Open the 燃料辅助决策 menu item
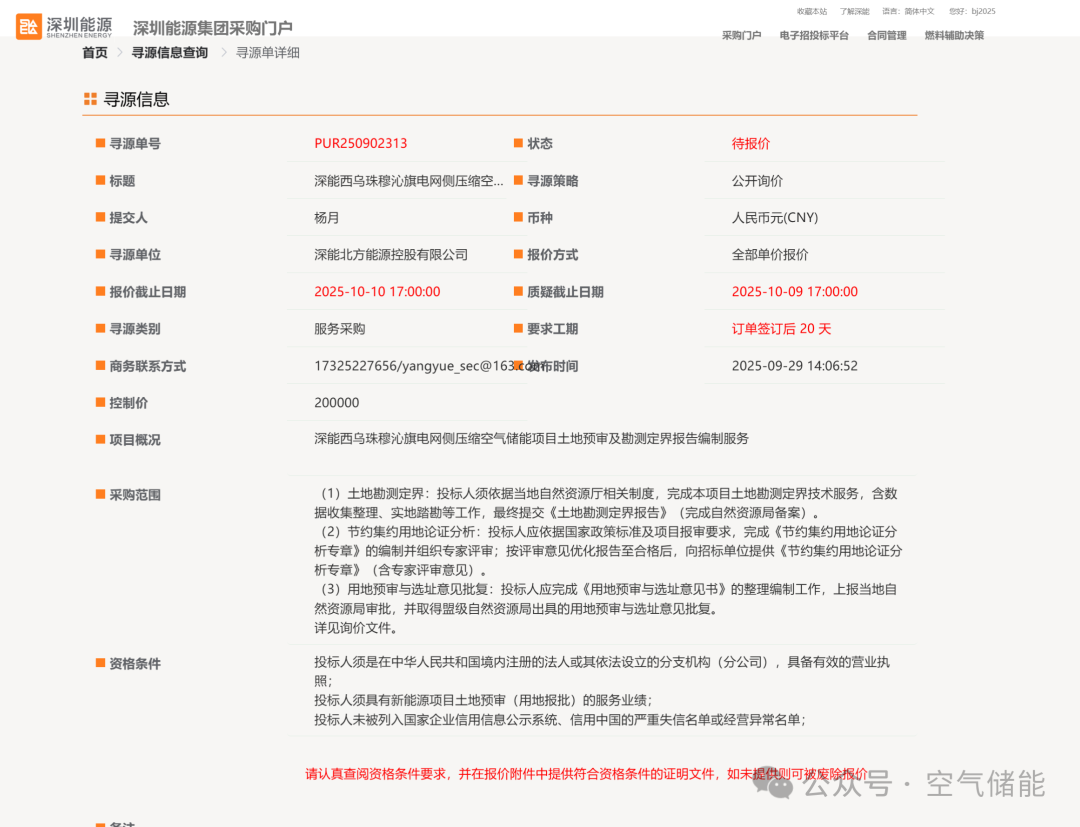Image resolution: width=1080 pixels, height=827 pixels. 954,36
